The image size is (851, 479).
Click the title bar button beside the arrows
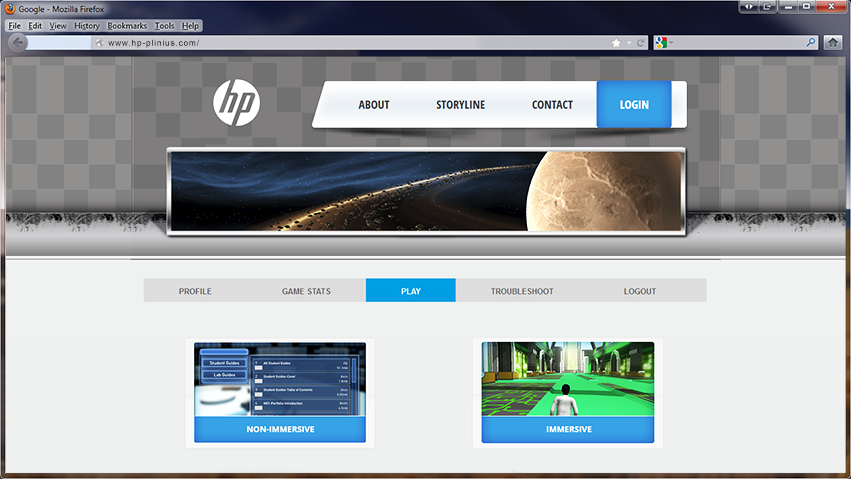(767, 7)
